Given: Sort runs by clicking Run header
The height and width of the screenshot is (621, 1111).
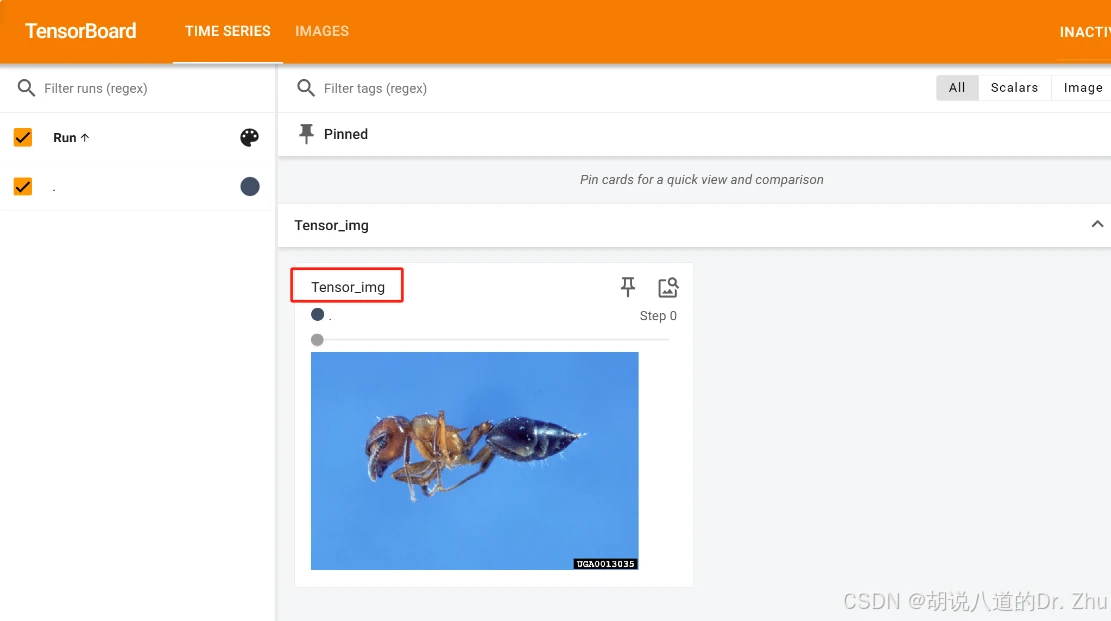Looking at the screenshot, I should pyautogui.click(x=71, y=138).
